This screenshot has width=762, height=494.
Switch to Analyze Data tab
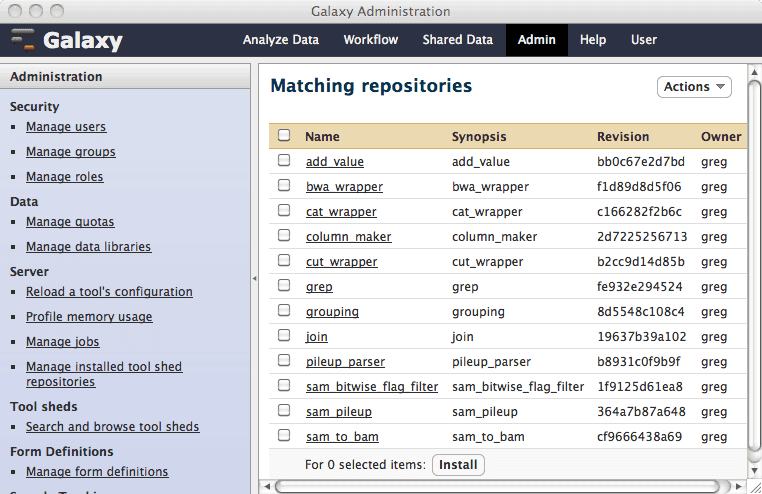pos(281,40)
